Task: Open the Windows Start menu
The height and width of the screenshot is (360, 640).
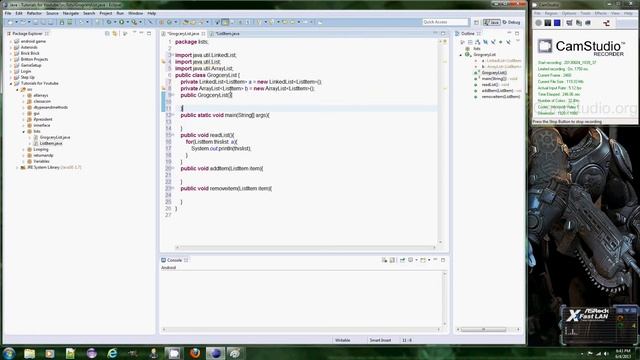Action: click(x=9, y=353)
